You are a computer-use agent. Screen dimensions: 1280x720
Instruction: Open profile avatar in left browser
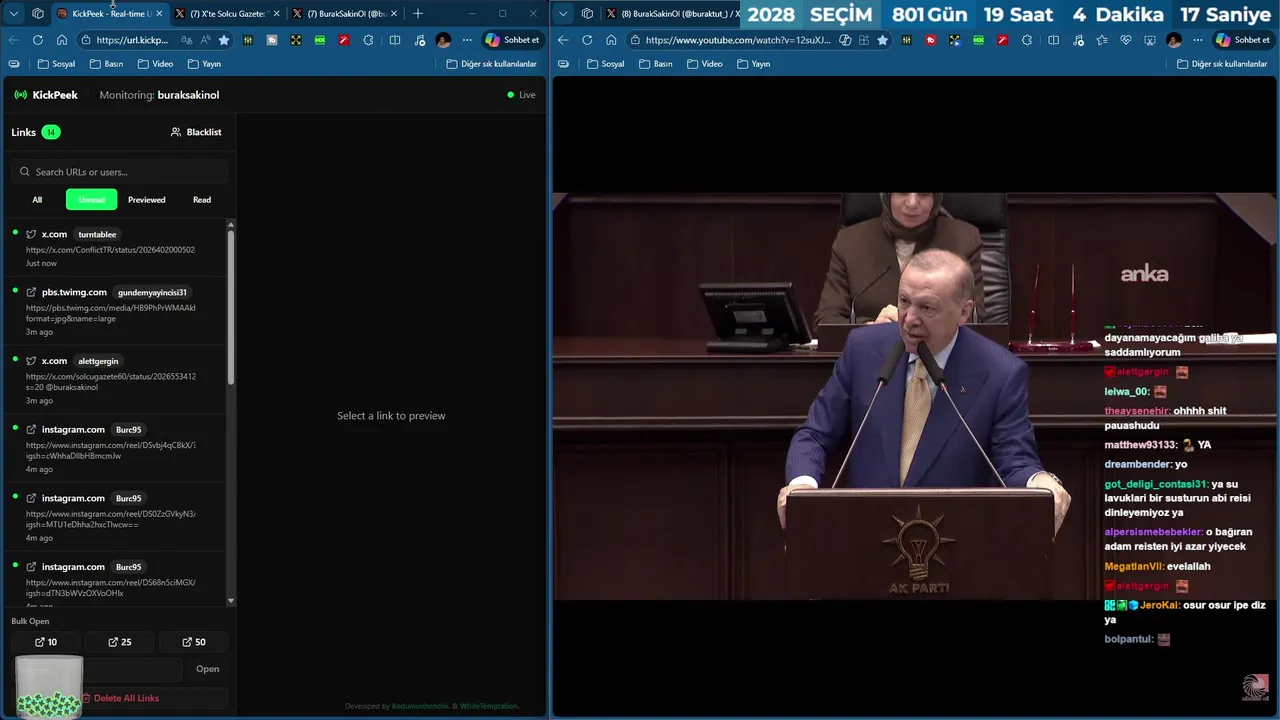(x=443, y=40)
